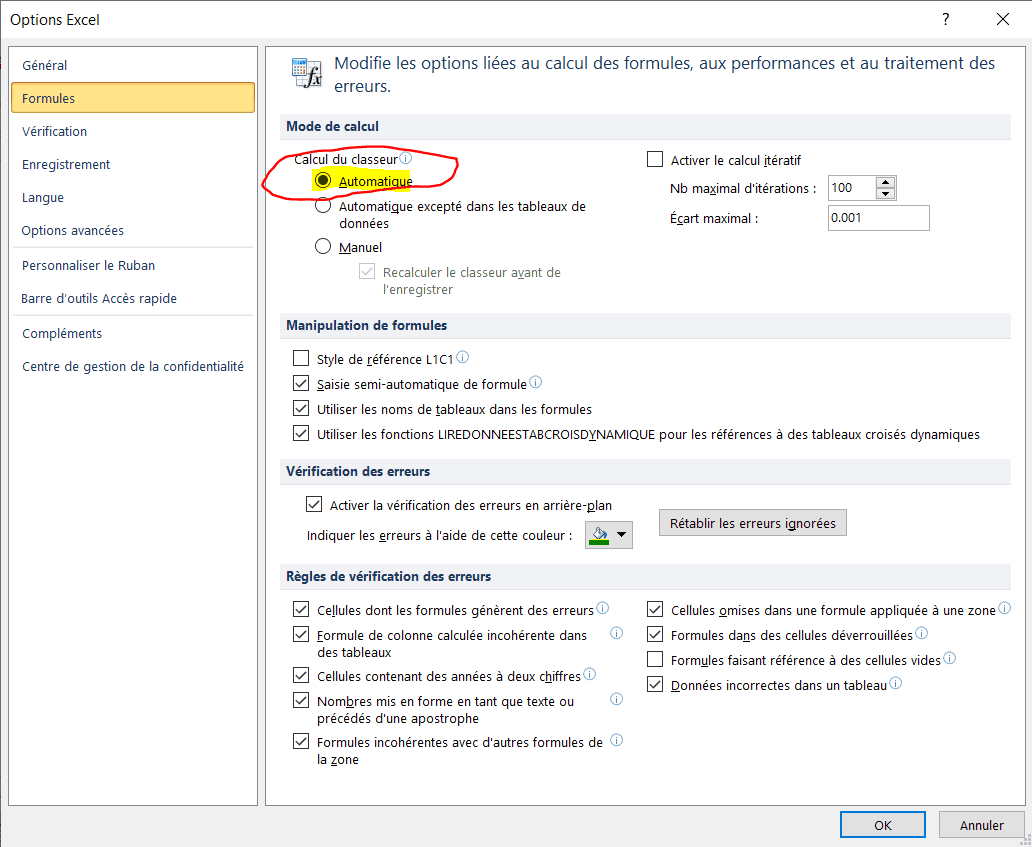This screenshot has height=847, width=1032.
Task: Click info icon for Cellules dont les formules génèrent des erreurs
Action: click(602, 608)
